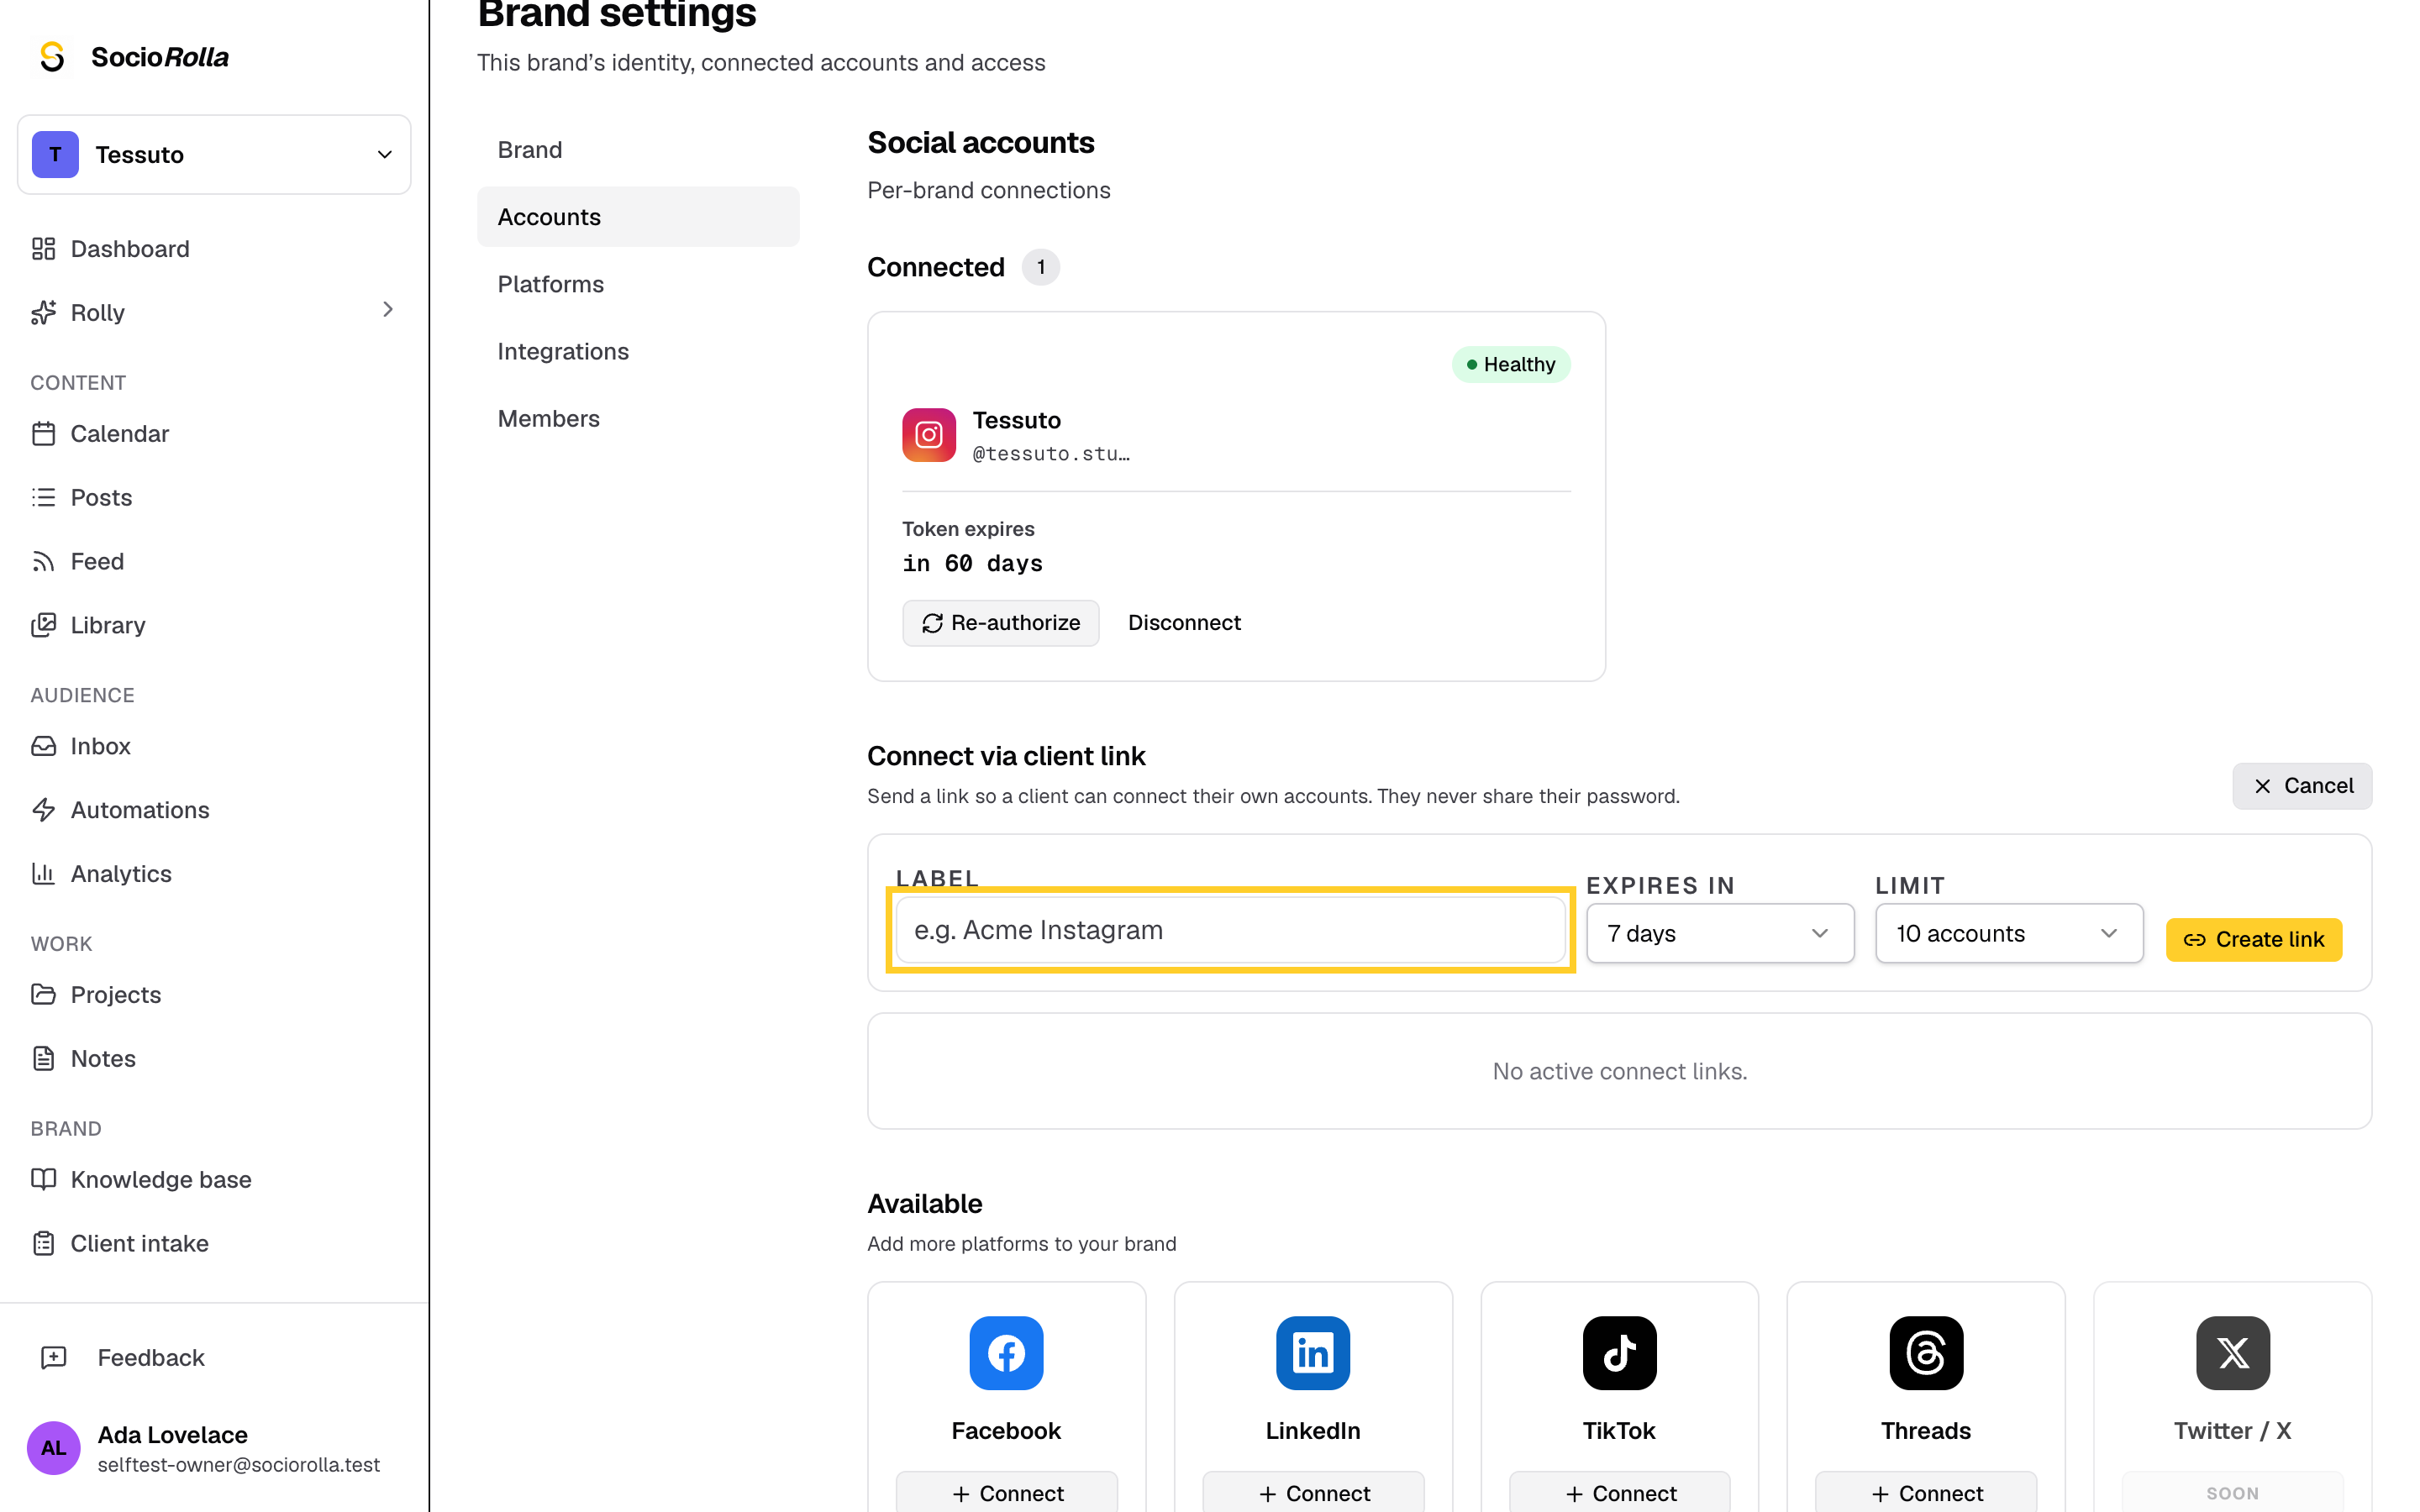
Task: Switch to the Platforms settings tab
Action: (x=638, y=284)
